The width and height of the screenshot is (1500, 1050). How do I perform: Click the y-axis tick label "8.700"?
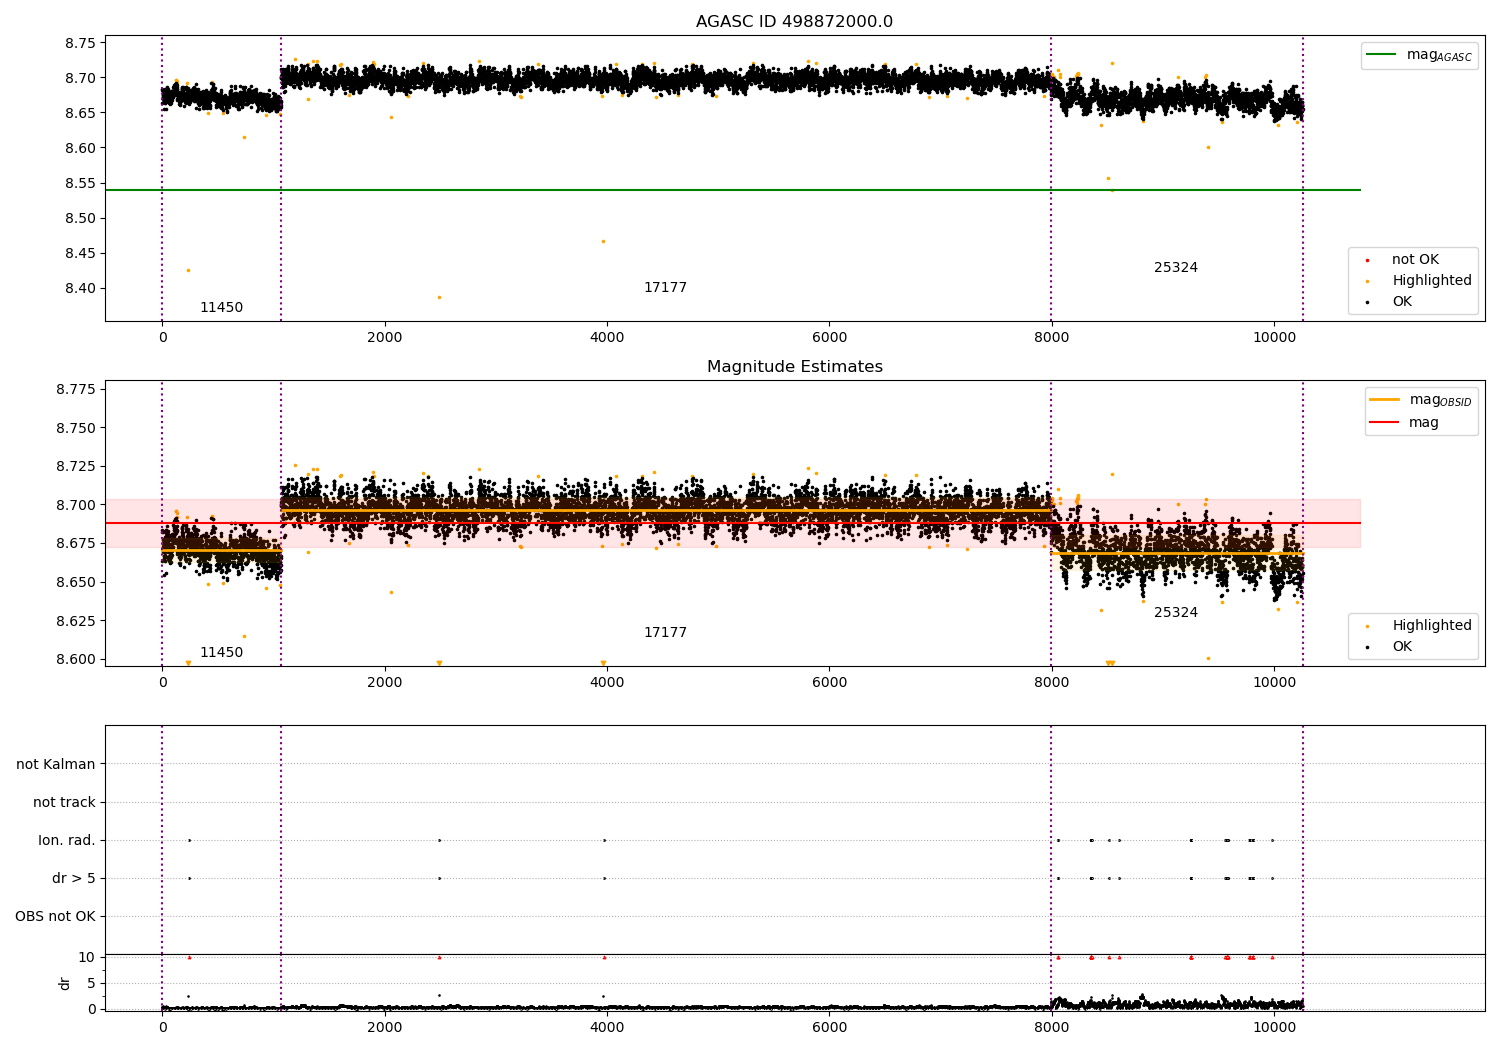click(x=76, y=505)
